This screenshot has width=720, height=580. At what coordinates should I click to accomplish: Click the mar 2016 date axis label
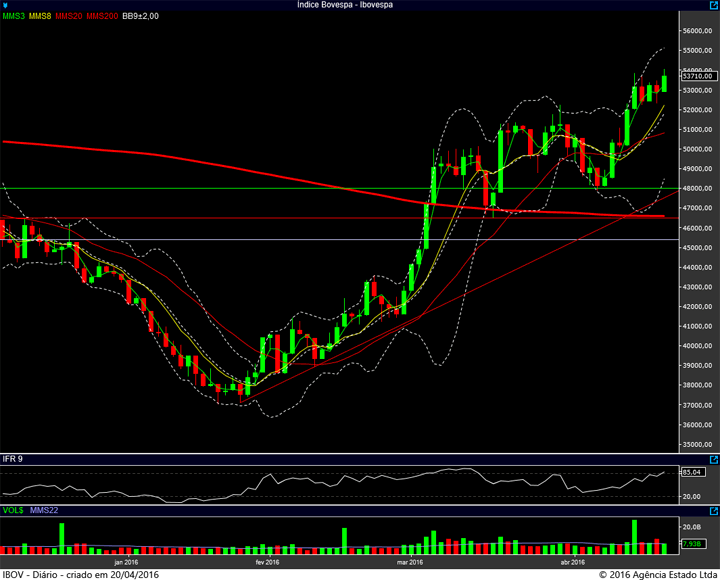coord(410,562)
